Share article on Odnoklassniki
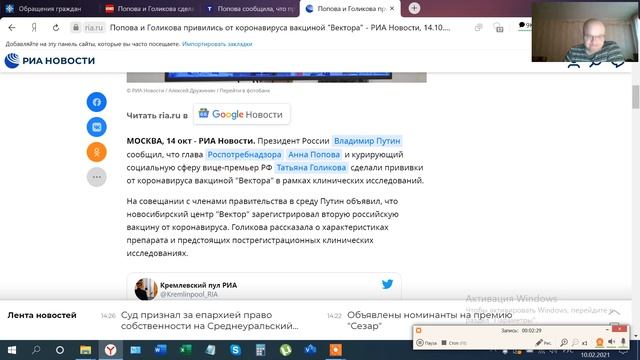Image resolution: width=640 pixels, height=360 pixels. click(x=96, y=152)
